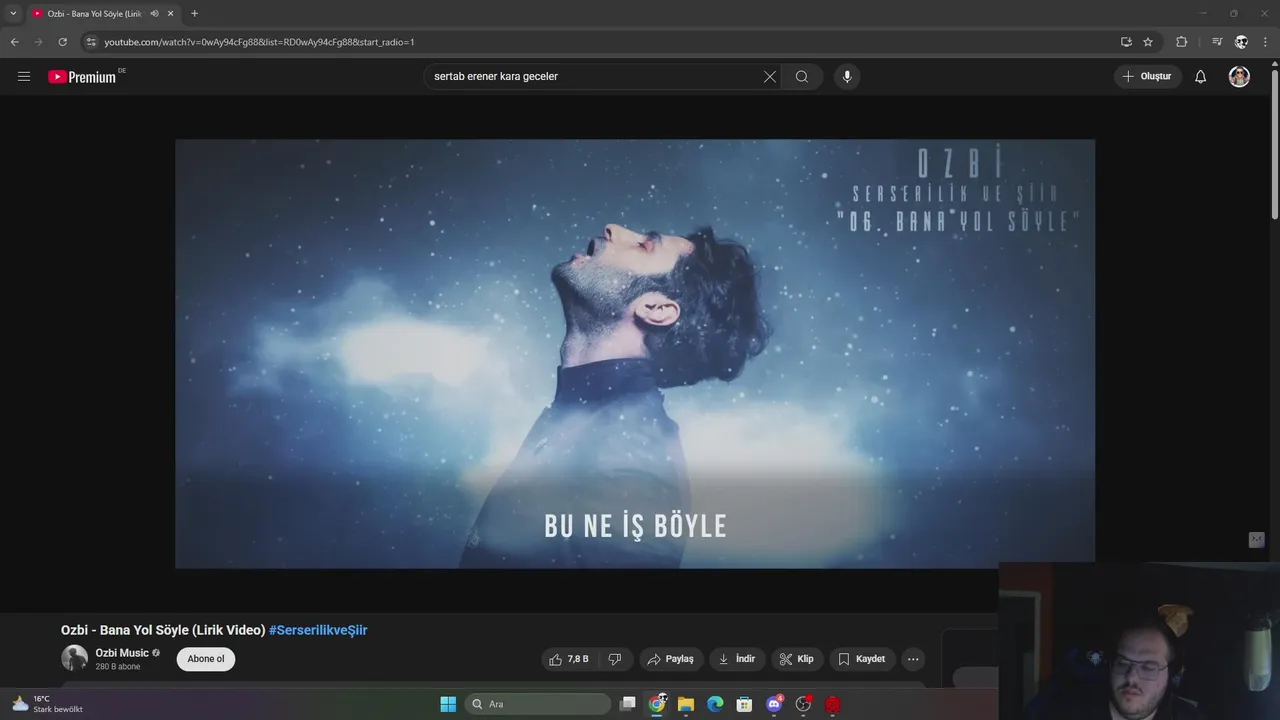Open the weather widget showing 16°C
The width and height of the screenshot is (1280, 720).
pos(47,704)
